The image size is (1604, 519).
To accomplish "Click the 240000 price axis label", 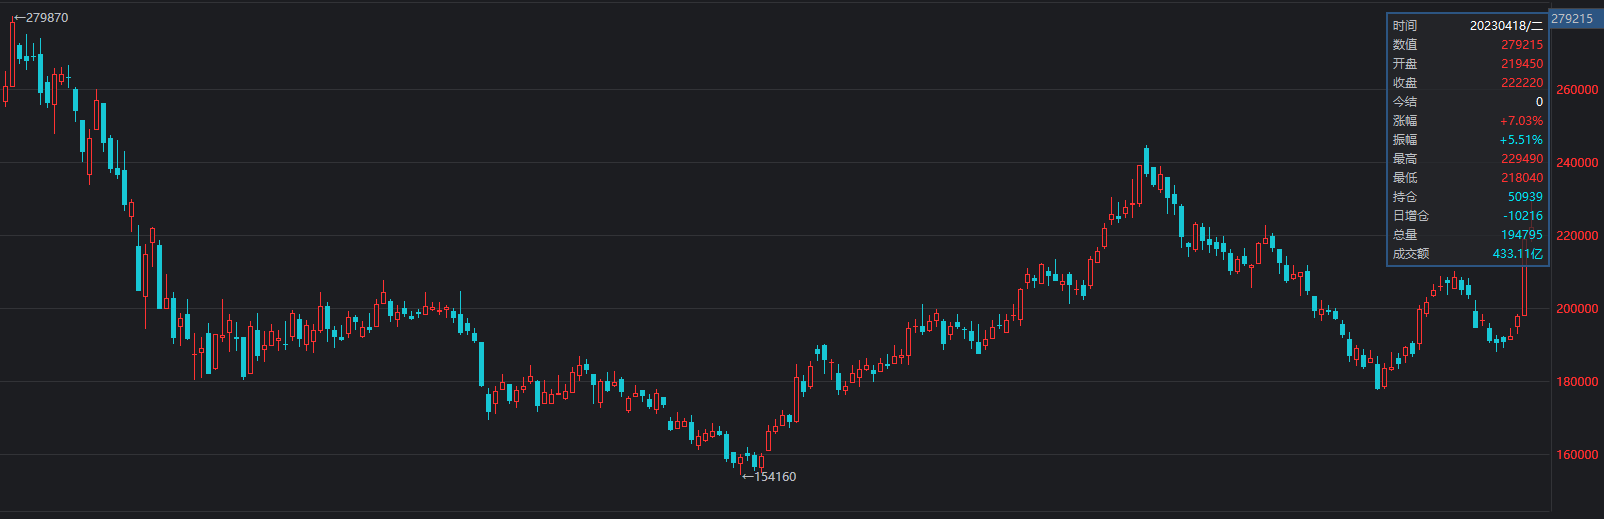I will (1577, 163).
